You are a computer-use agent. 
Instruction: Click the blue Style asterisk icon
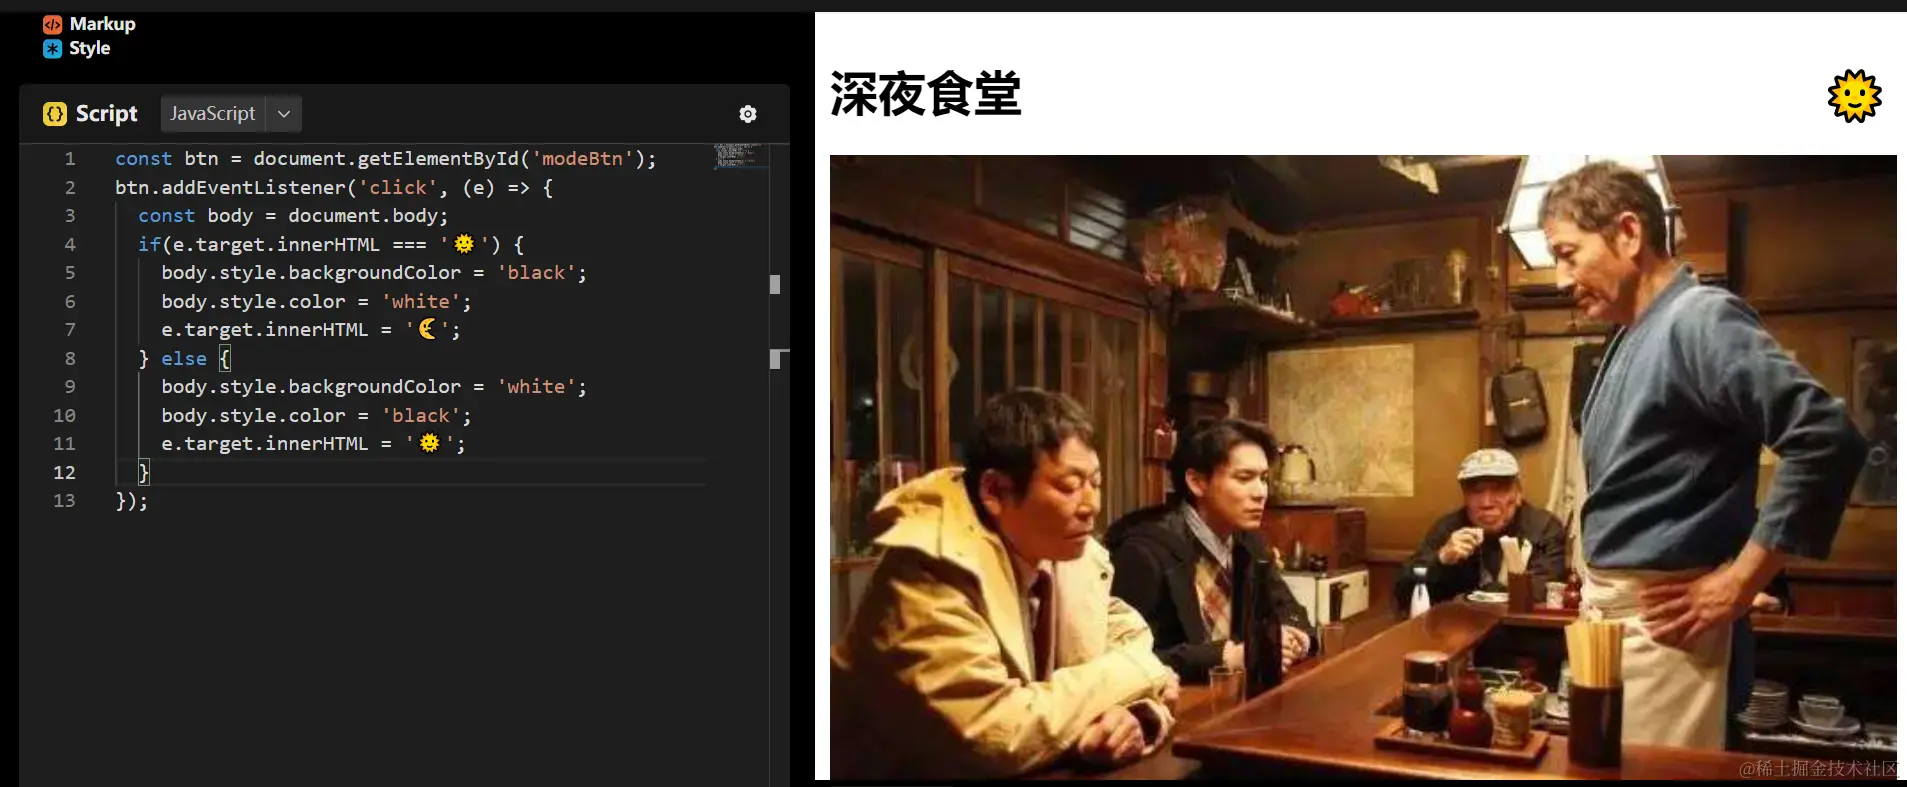coord(52,48)
